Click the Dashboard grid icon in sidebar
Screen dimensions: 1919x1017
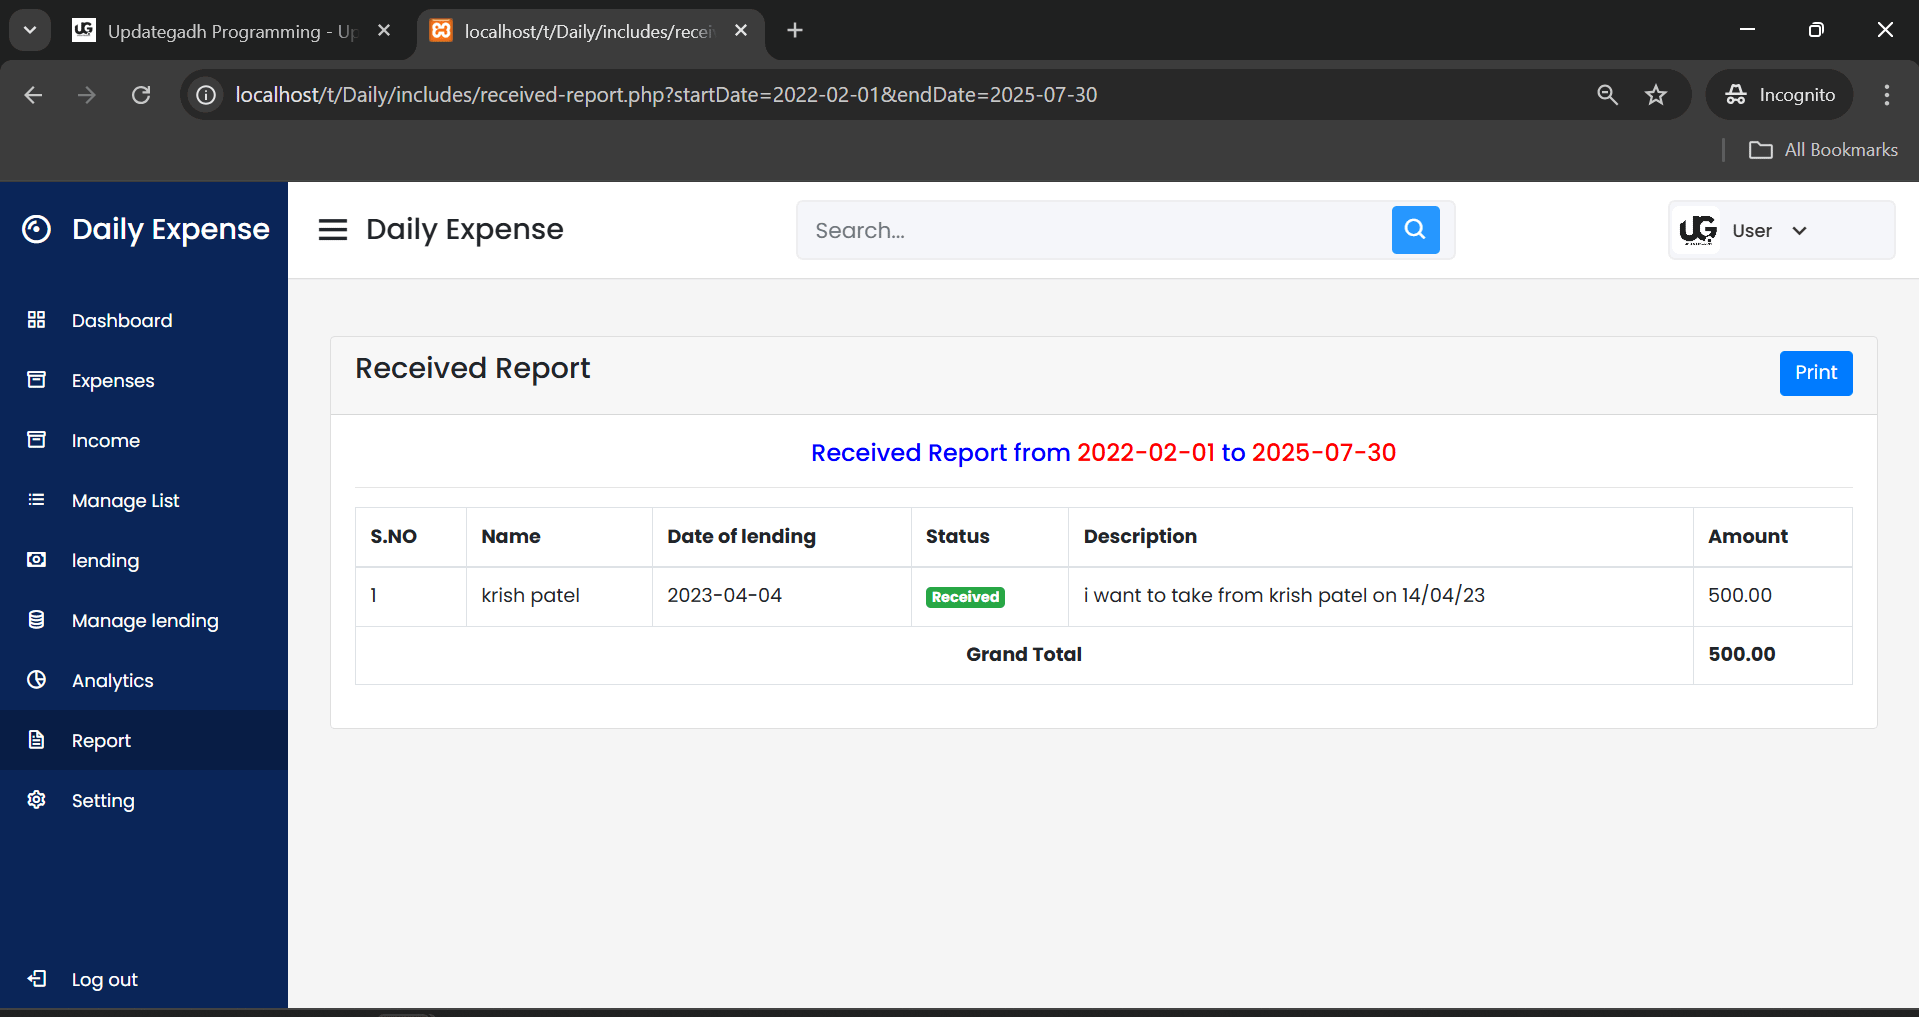[x=37, y=320]
